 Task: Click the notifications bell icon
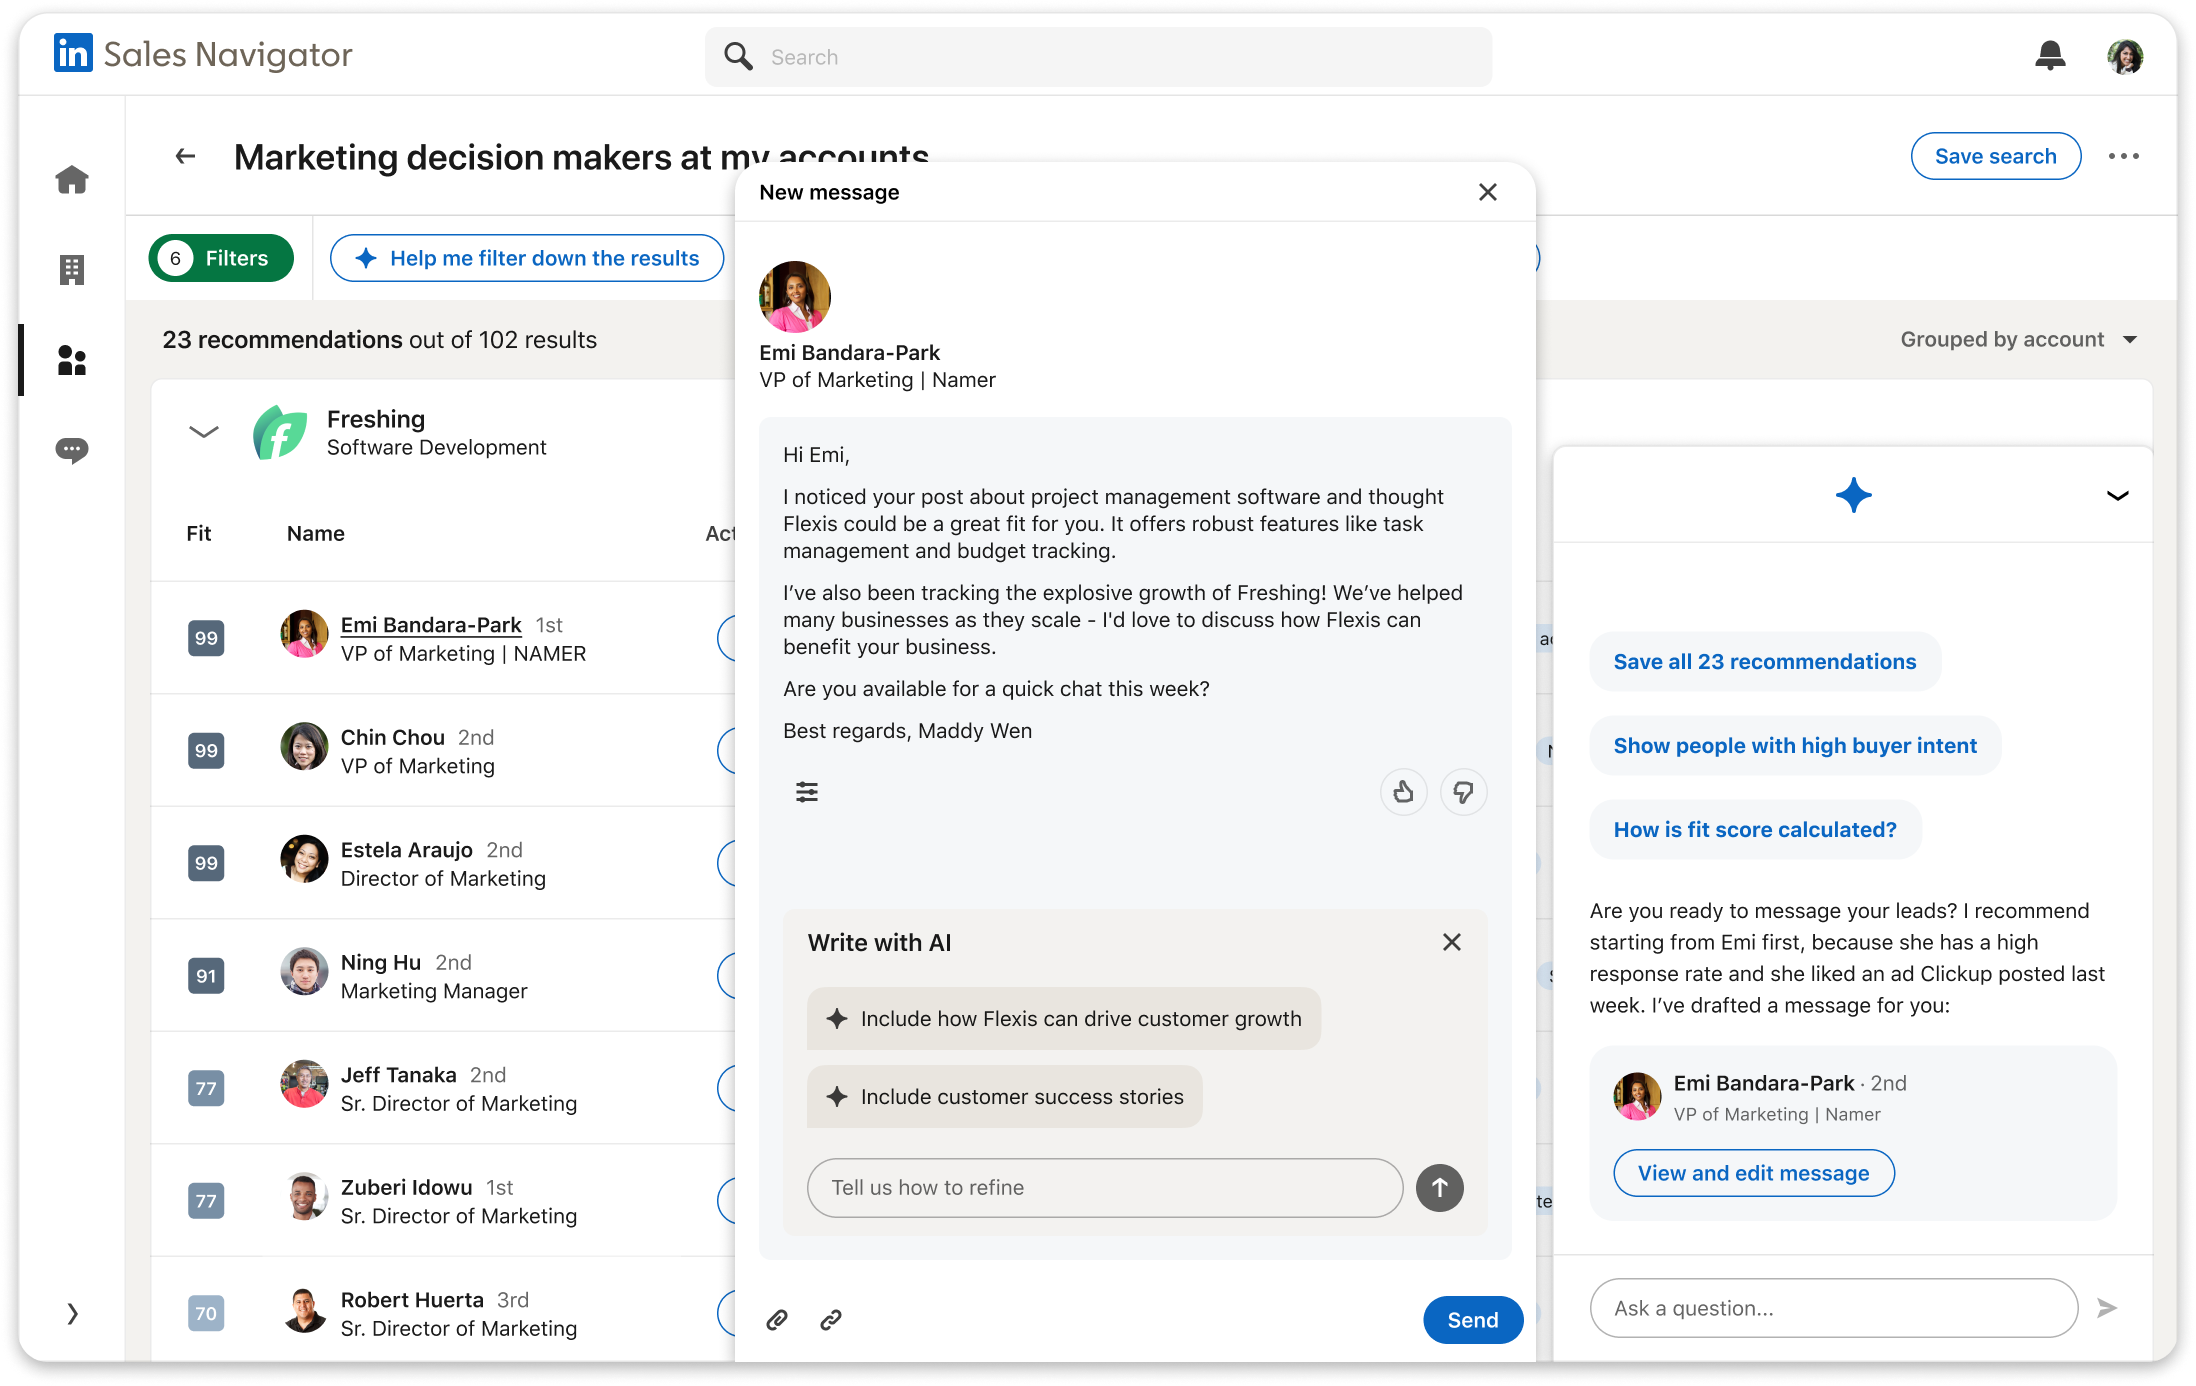click(2050, 56)
